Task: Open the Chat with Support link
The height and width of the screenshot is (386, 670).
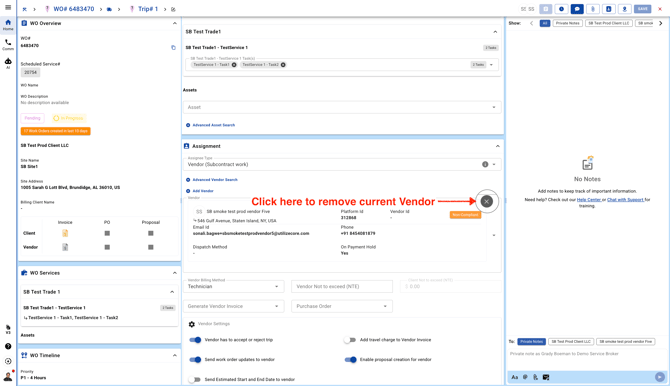Action: [625, 200]
